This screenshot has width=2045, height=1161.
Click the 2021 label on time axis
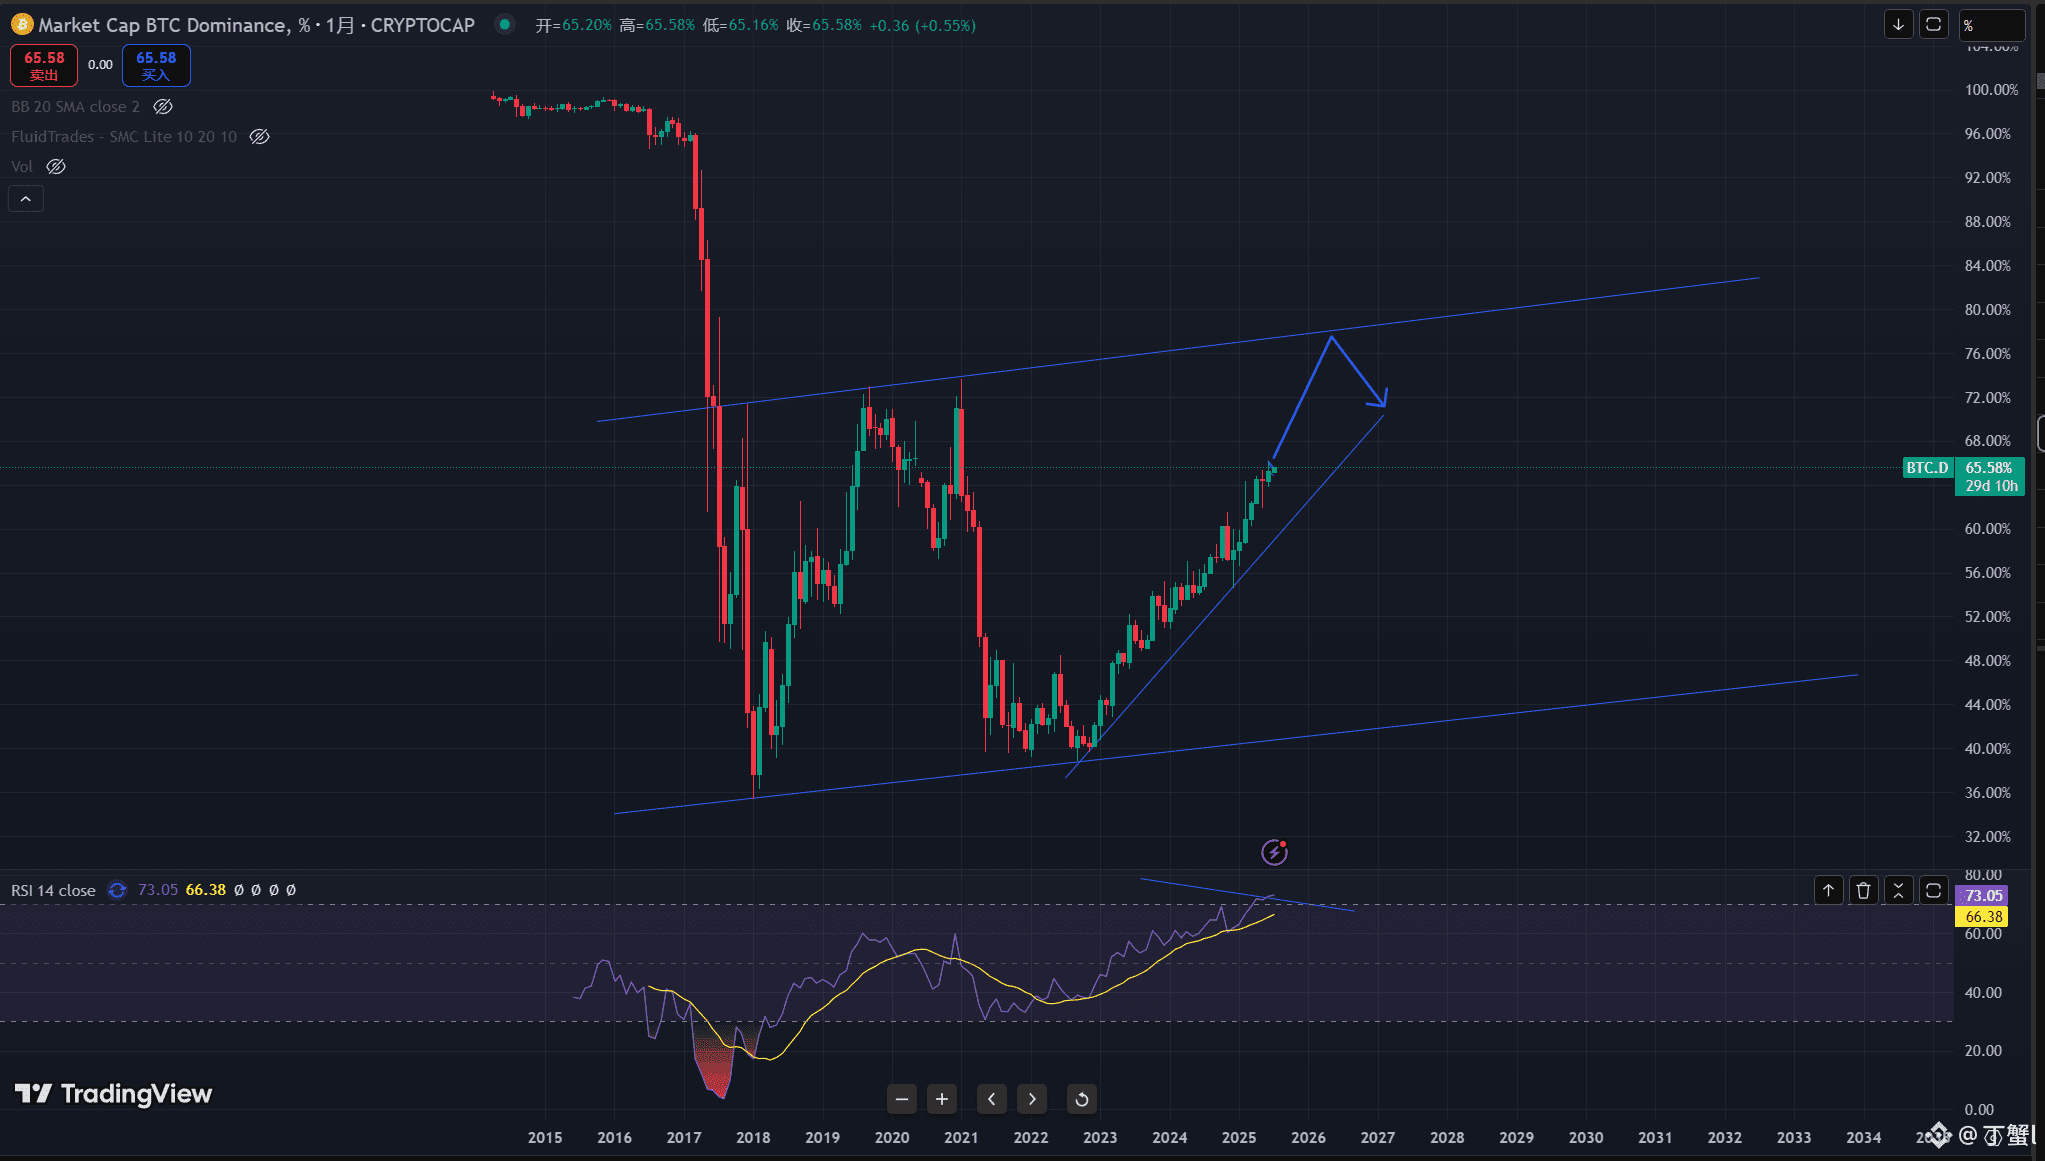(961, 1137)
